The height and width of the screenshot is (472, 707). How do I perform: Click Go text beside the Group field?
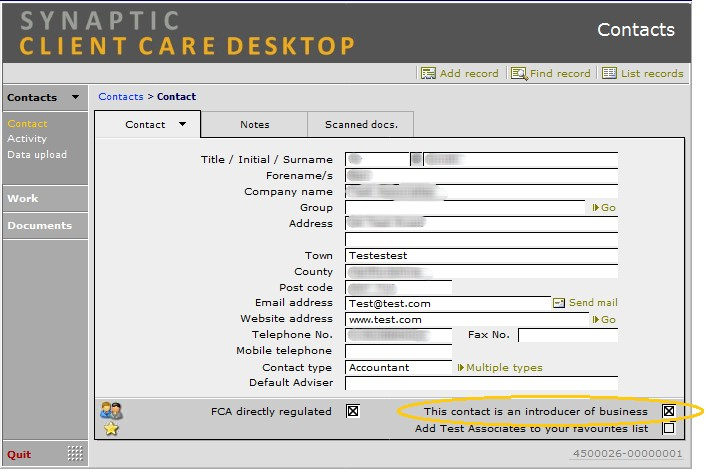tap(608, 207)
